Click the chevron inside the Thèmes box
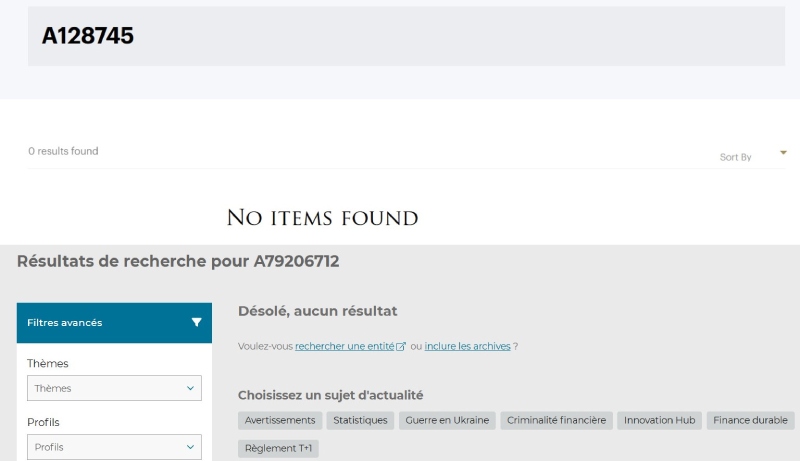 click(190, 388)
